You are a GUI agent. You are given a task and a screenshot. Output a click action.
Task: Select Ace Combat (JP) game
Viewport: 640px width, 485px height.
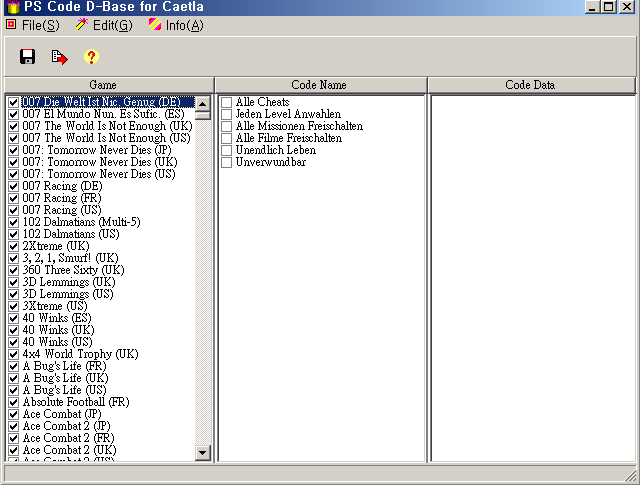(62, 414)
